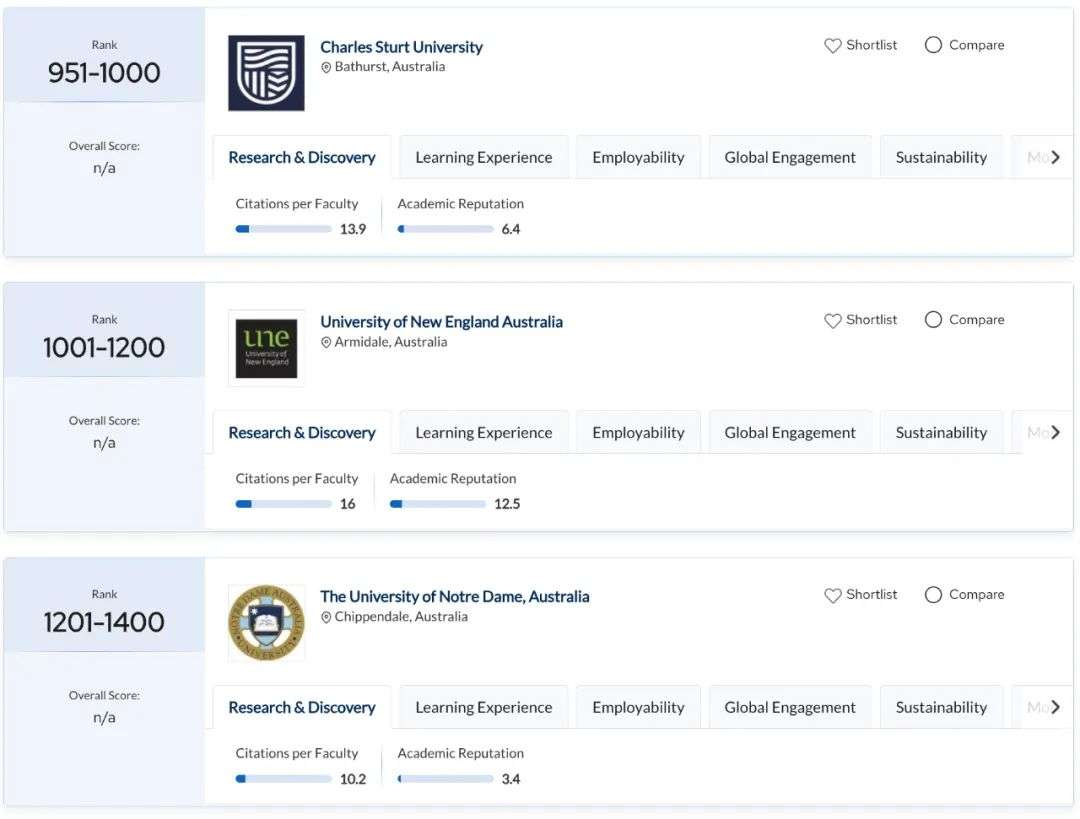Click Academic Reputation bar showing 6.4

(445, 229)
